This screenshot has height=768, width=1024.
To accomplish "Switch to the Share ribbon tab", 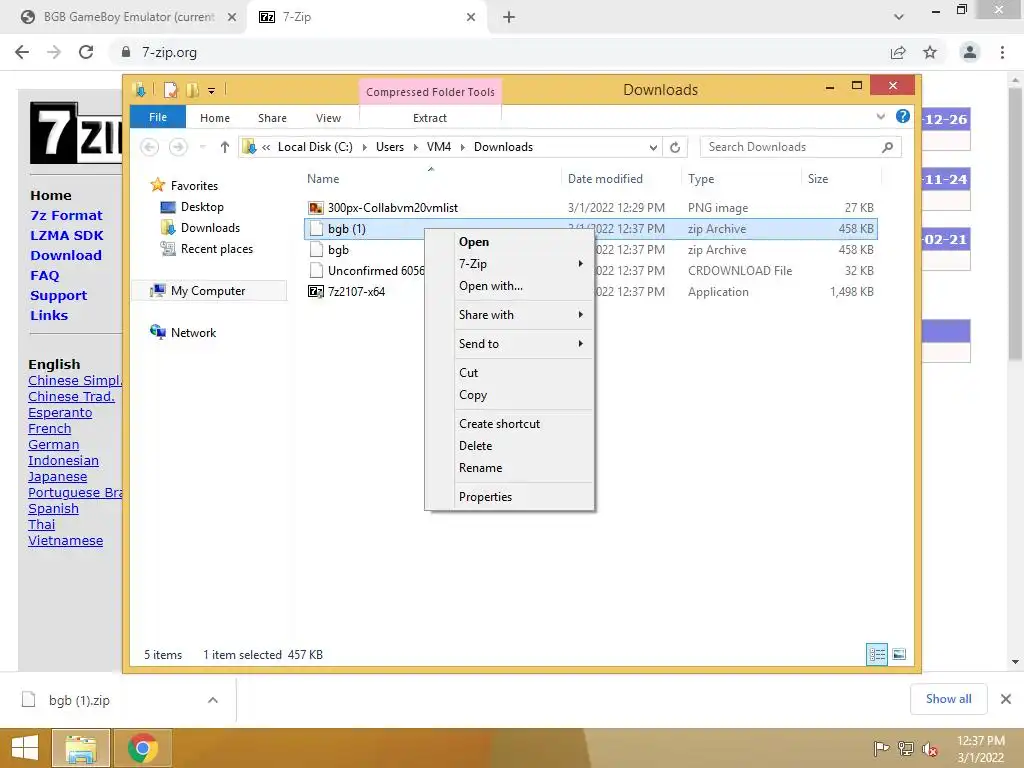I will coord(272,118).
